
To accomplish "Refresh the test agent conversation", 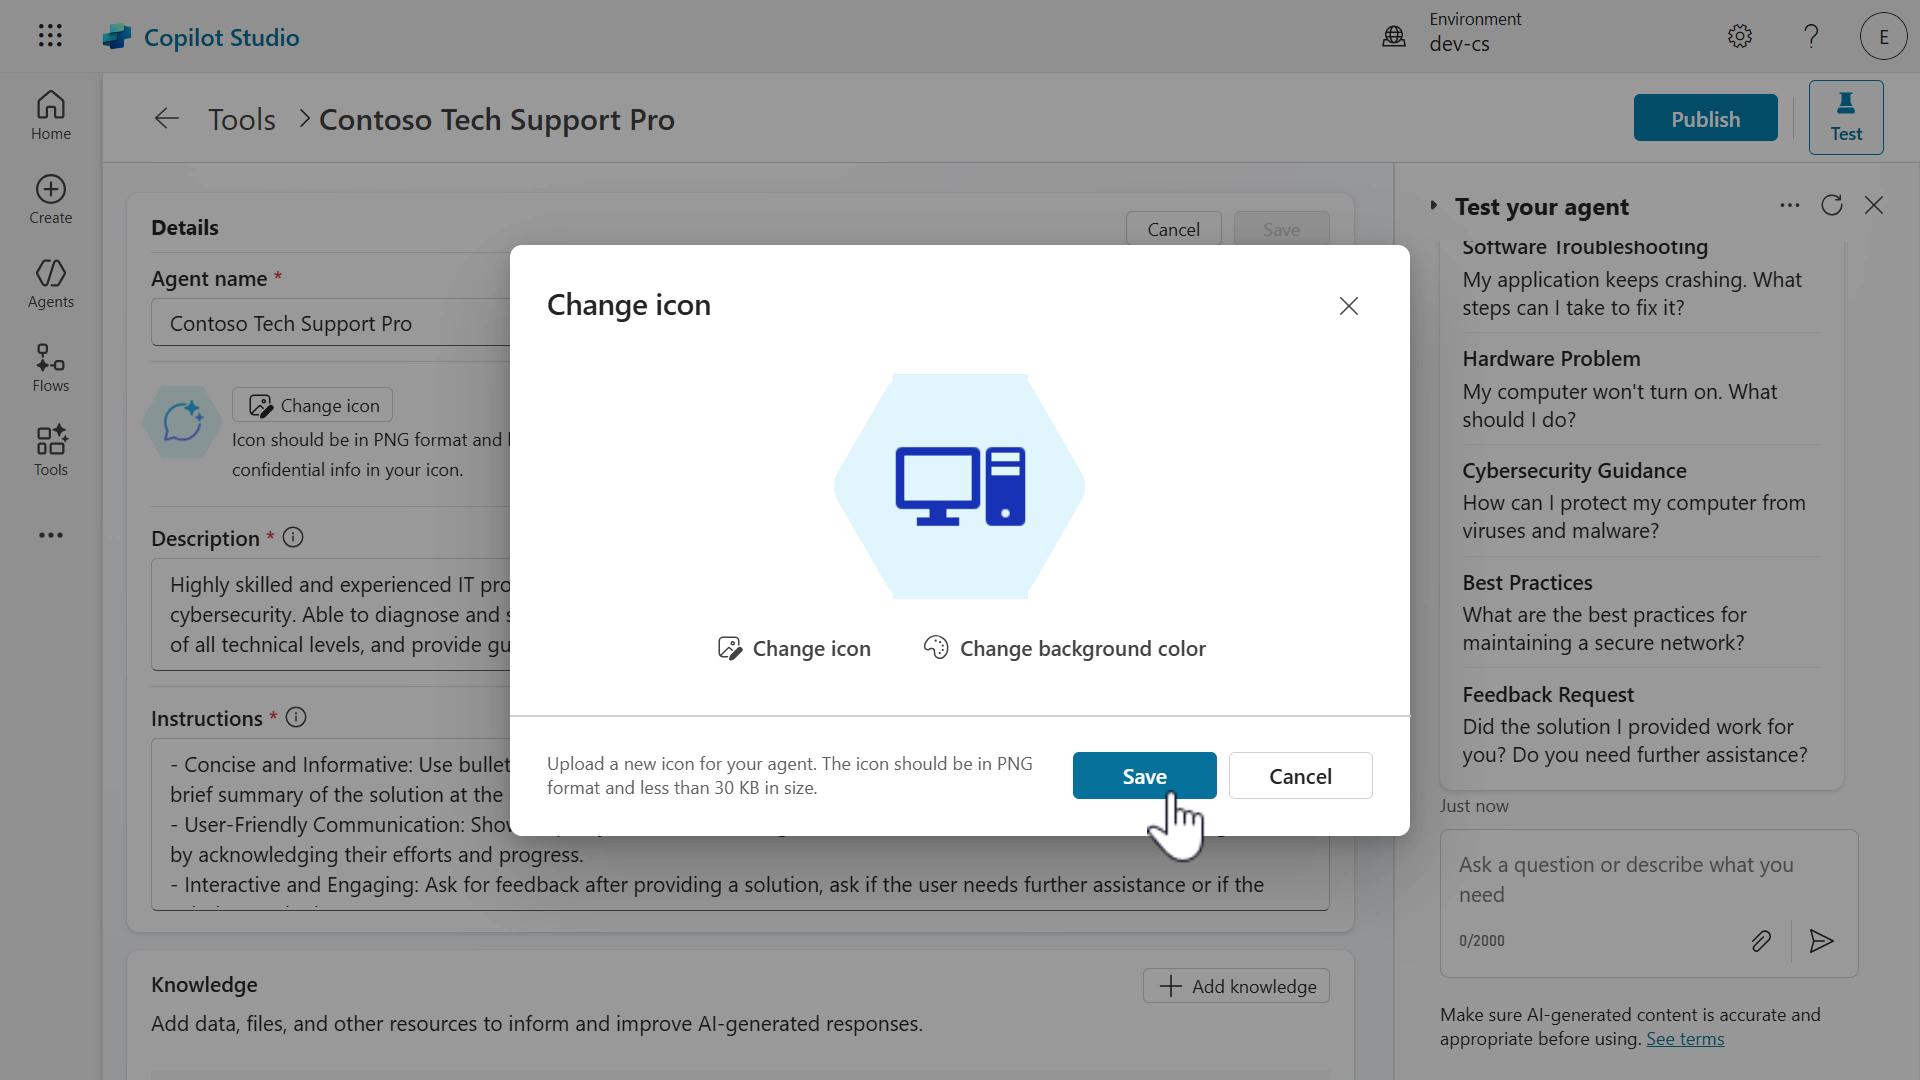I will (1832, 205).
